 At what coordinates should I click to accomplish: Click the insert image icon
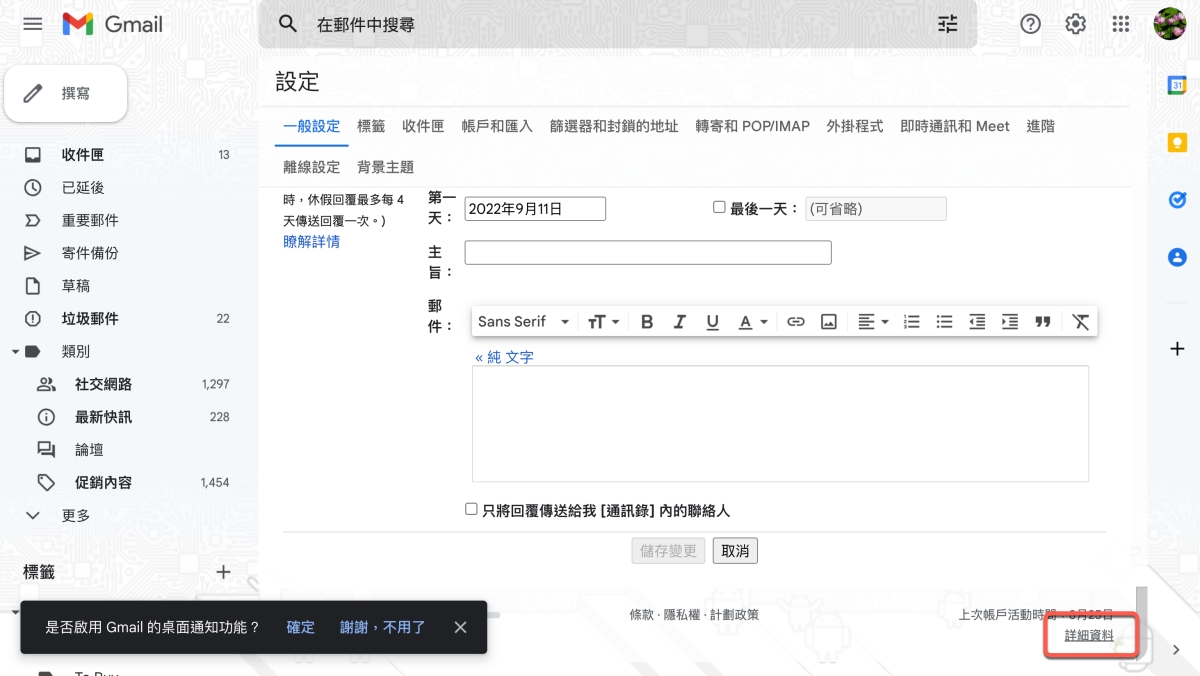pyautogui.click(x=829, y=322)
